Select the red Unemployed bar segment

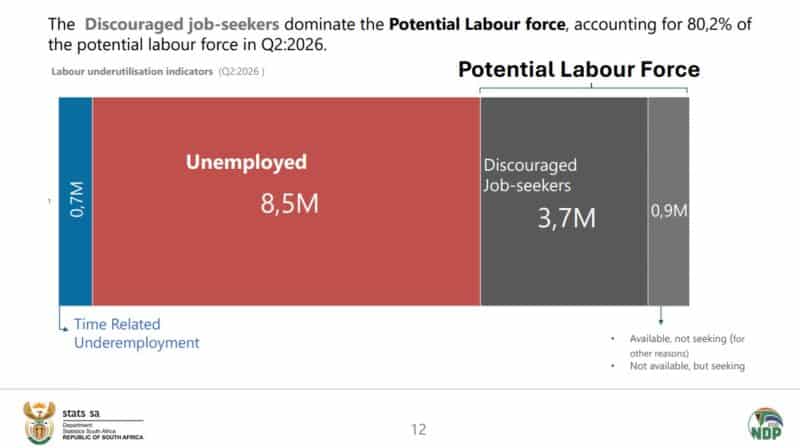pos(286,202)
